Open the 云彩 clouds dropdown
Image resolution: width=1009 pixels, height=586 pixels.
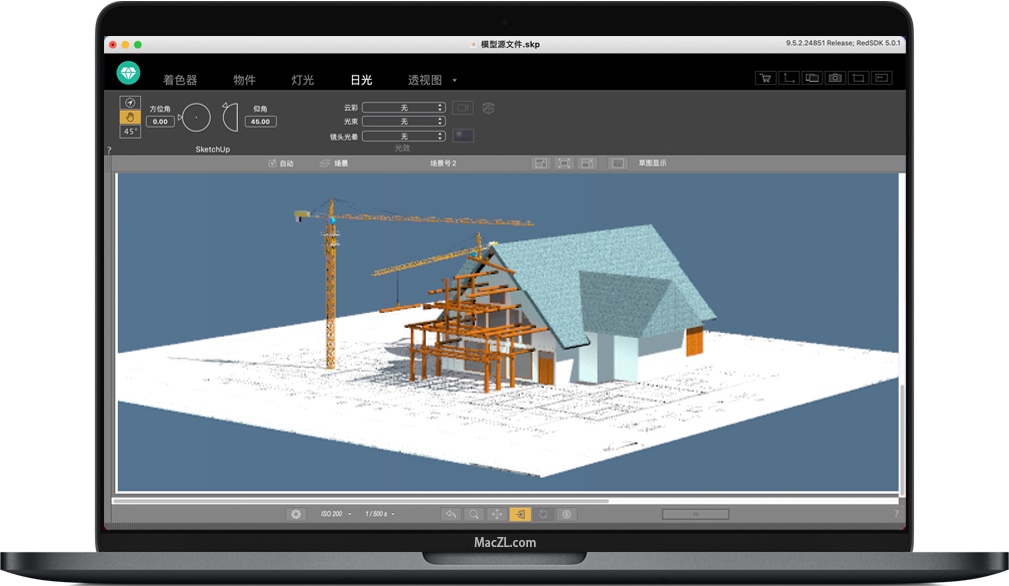[x=403, y=107]
